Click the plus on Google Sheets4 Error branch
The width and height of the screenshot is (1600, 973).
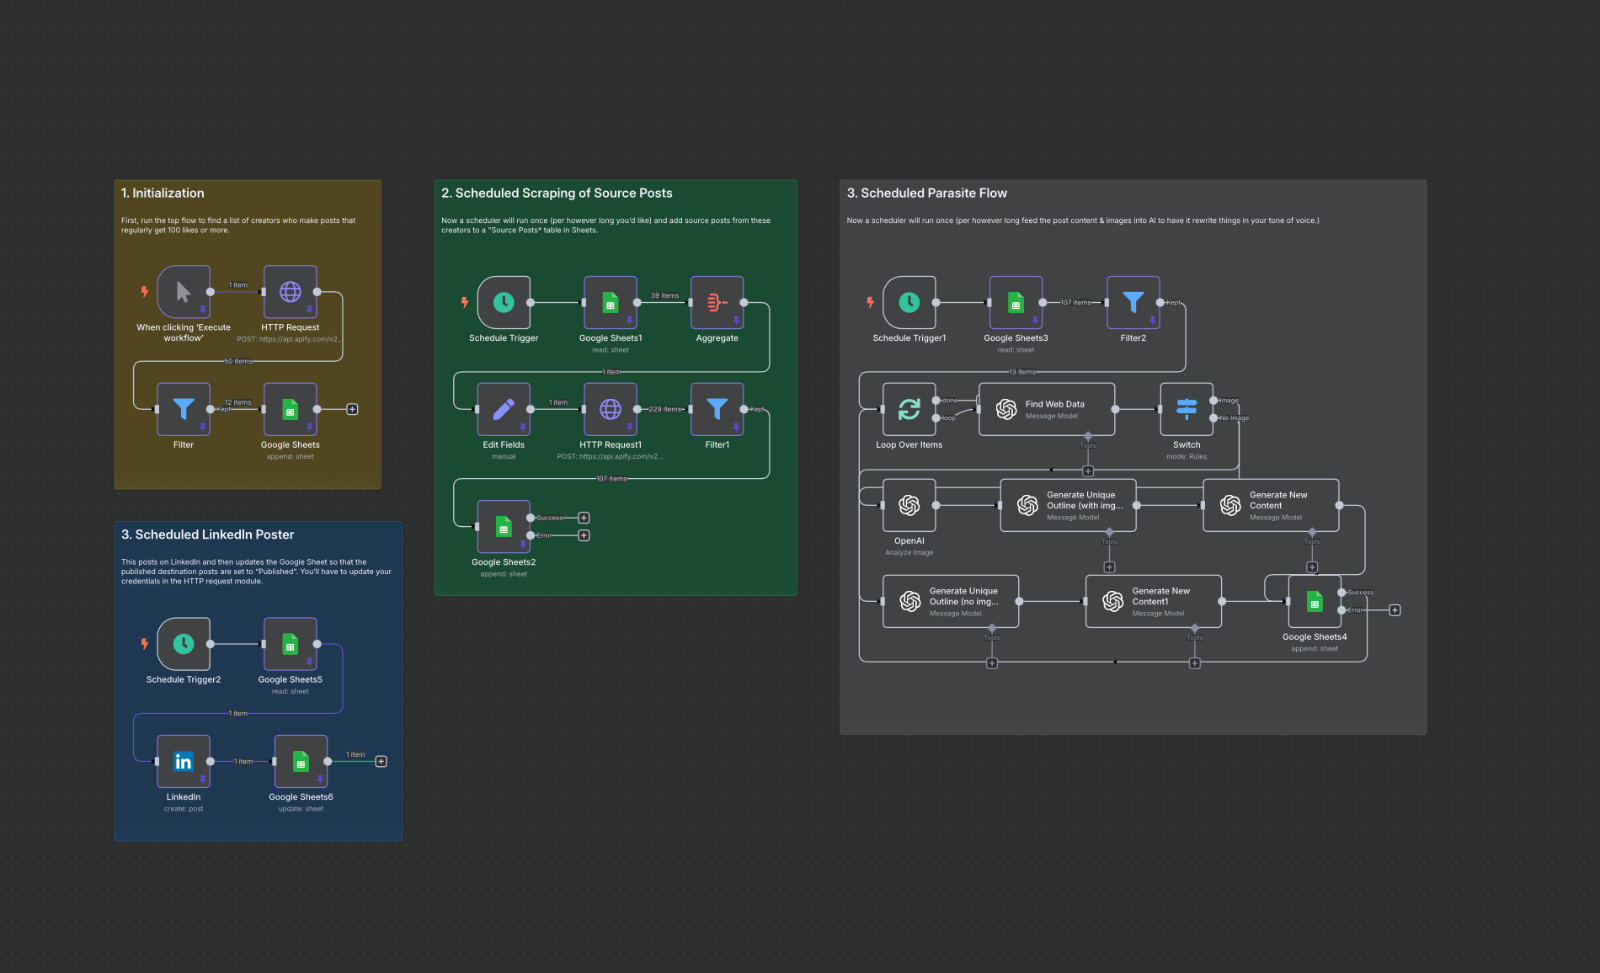click(x=1395, y=610)
